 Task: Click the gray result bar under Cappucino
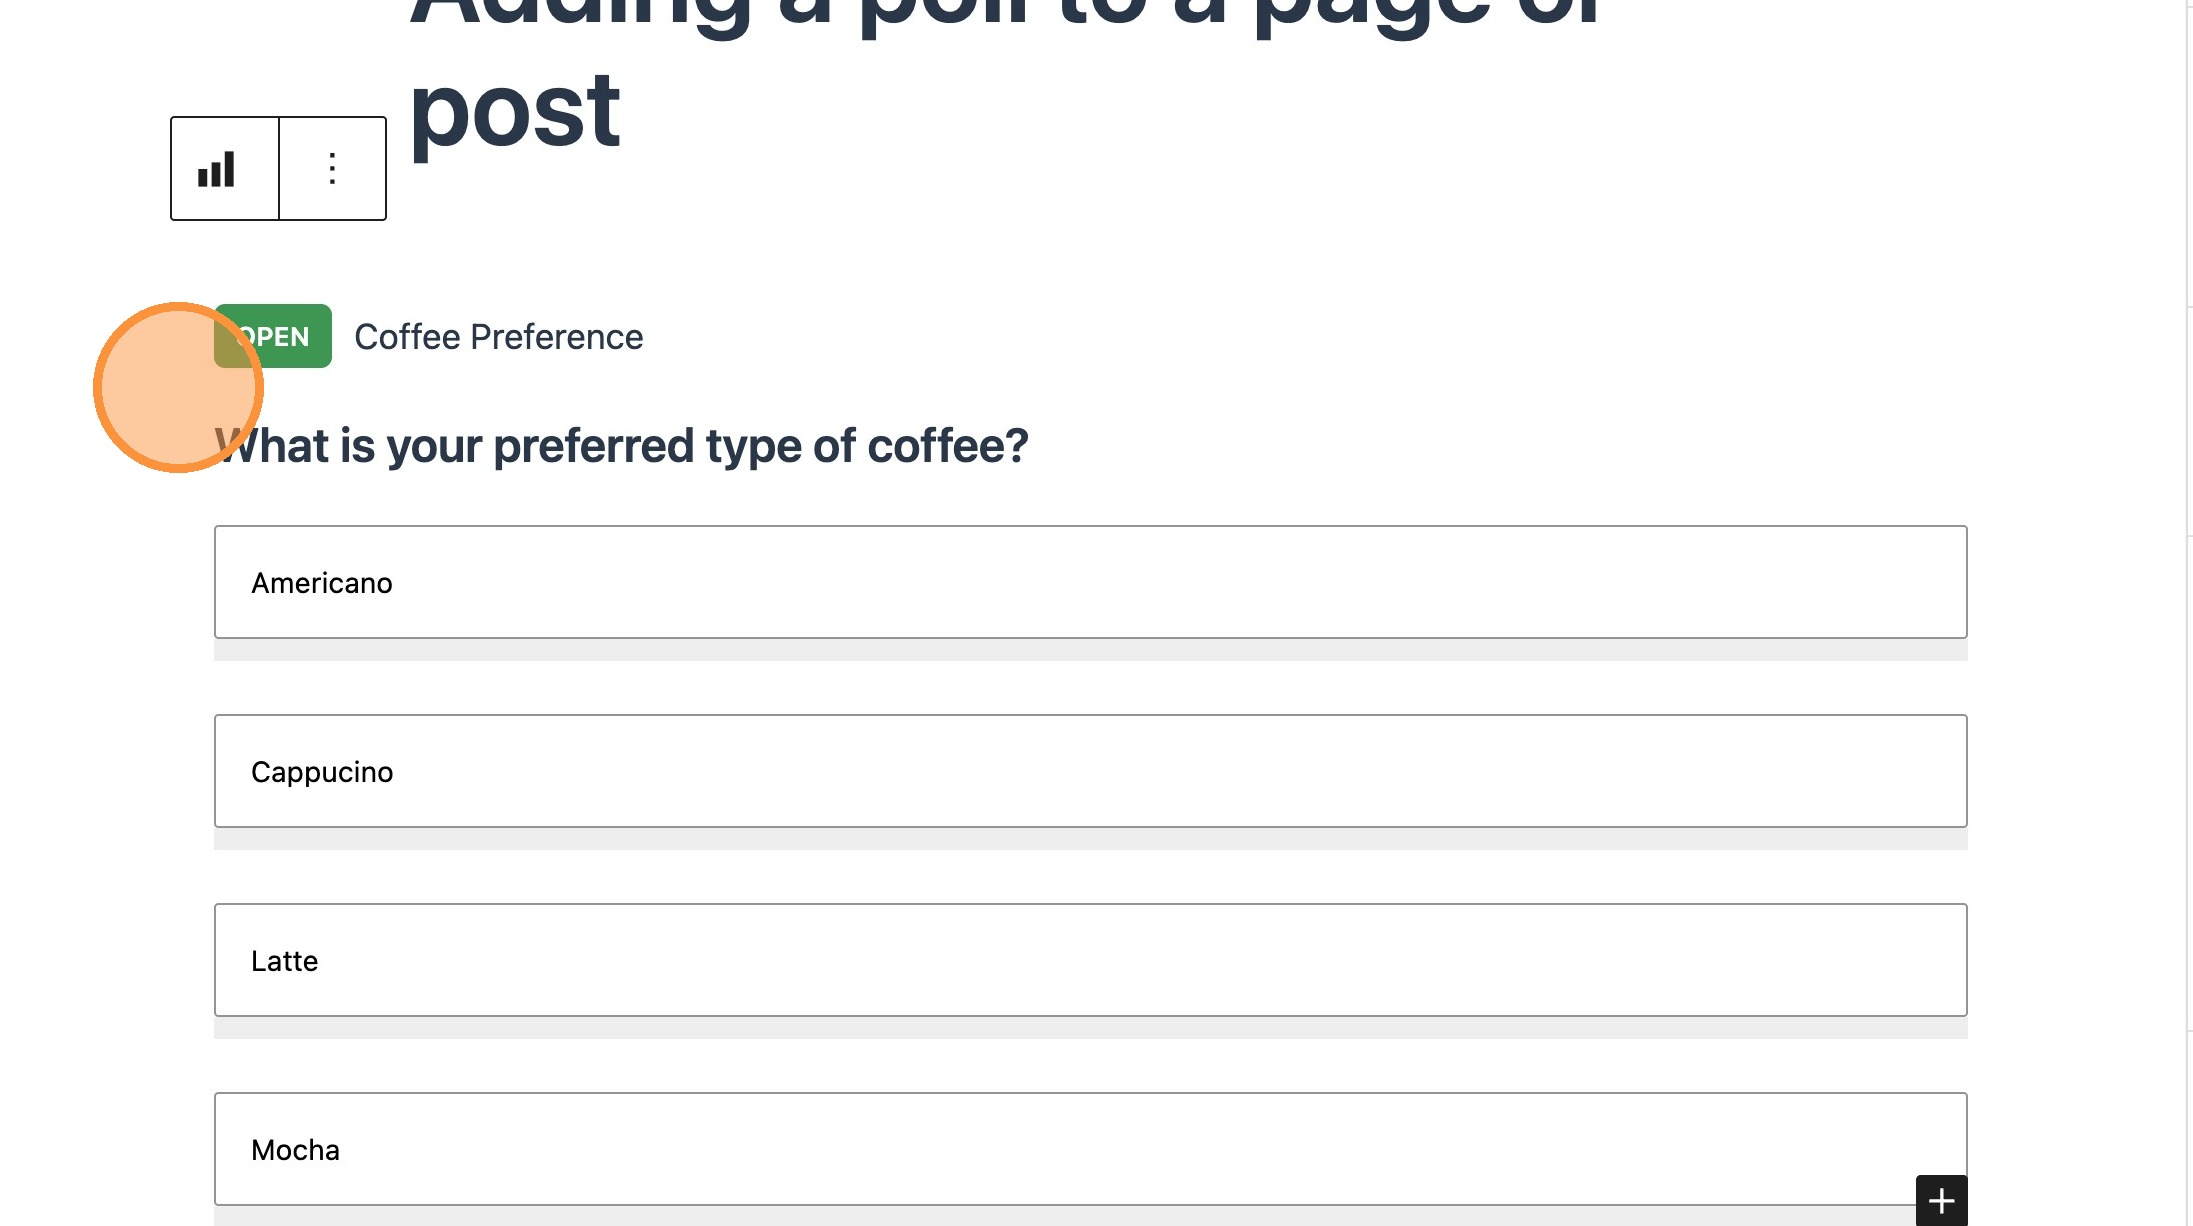pos(1090,839)
